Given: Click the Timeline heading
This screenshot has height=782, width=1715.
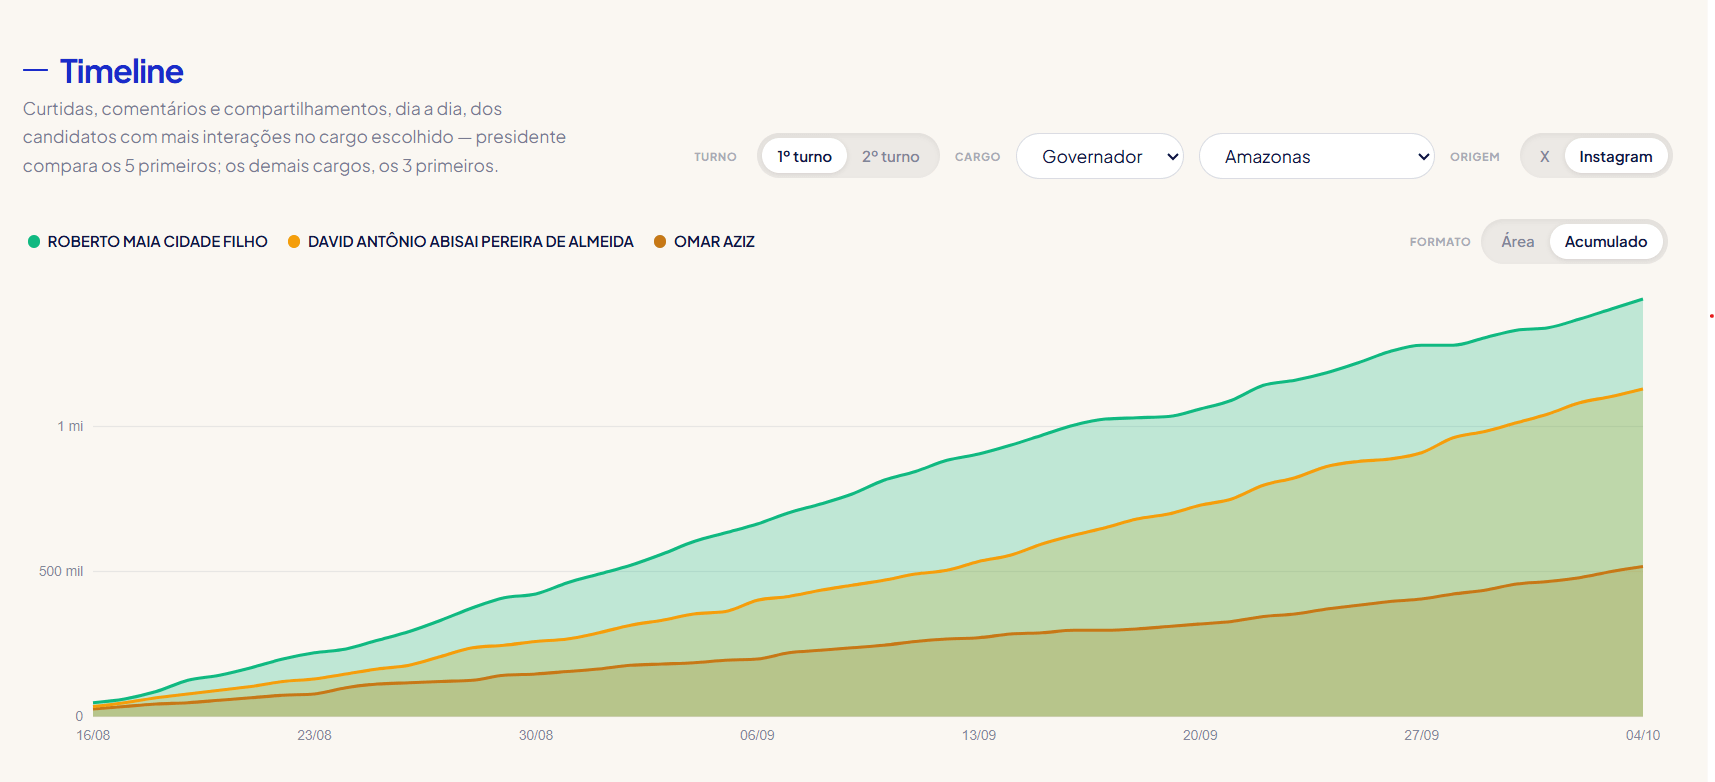Looking at the screenshot, I should (121, 71).
